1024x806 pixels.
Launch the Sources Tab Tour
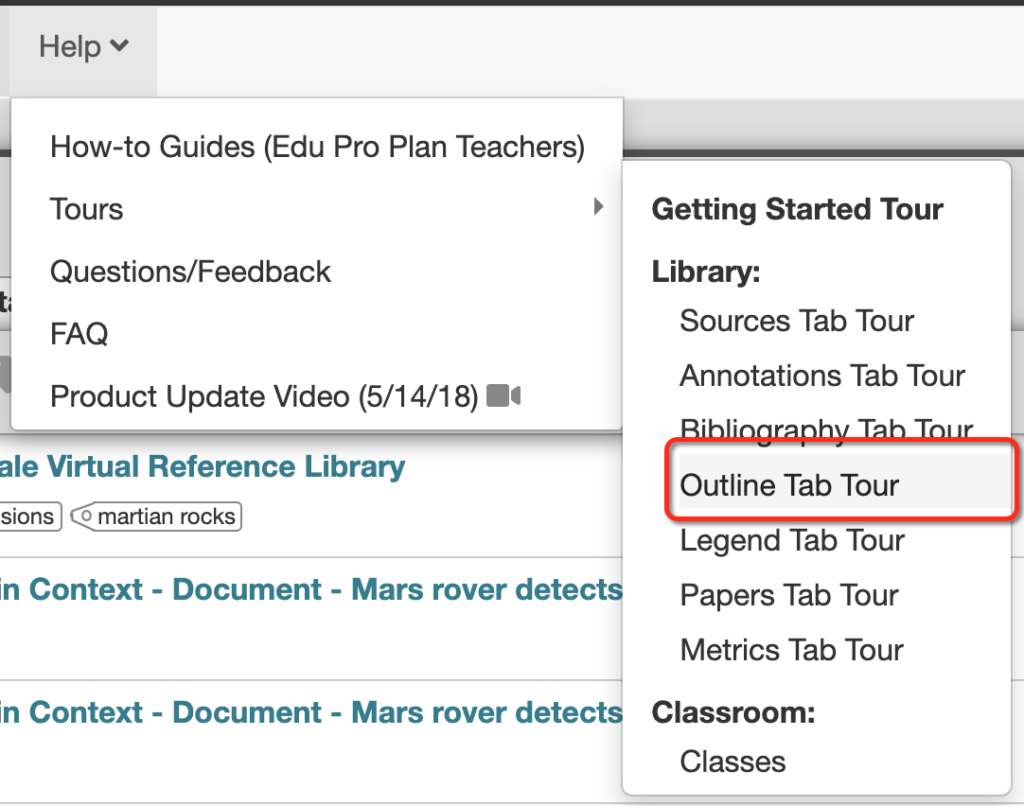pyautogui.click(x=797, y=321)
